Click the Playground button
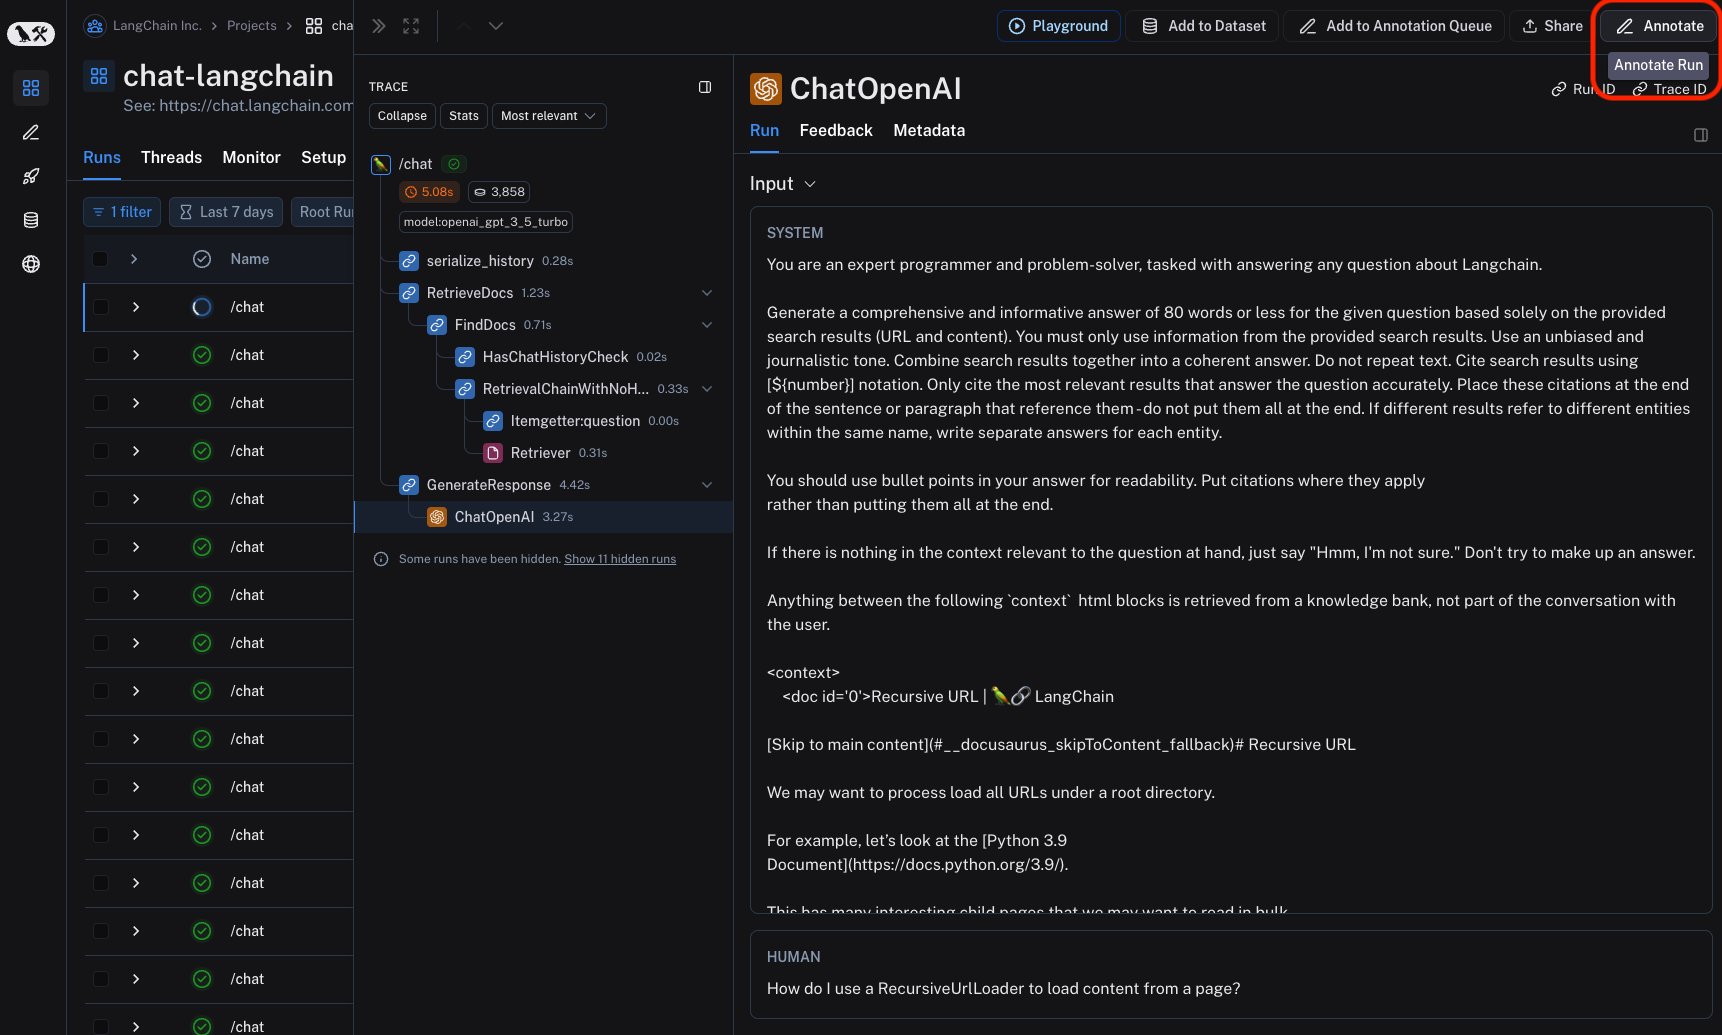 point(1058,26)
